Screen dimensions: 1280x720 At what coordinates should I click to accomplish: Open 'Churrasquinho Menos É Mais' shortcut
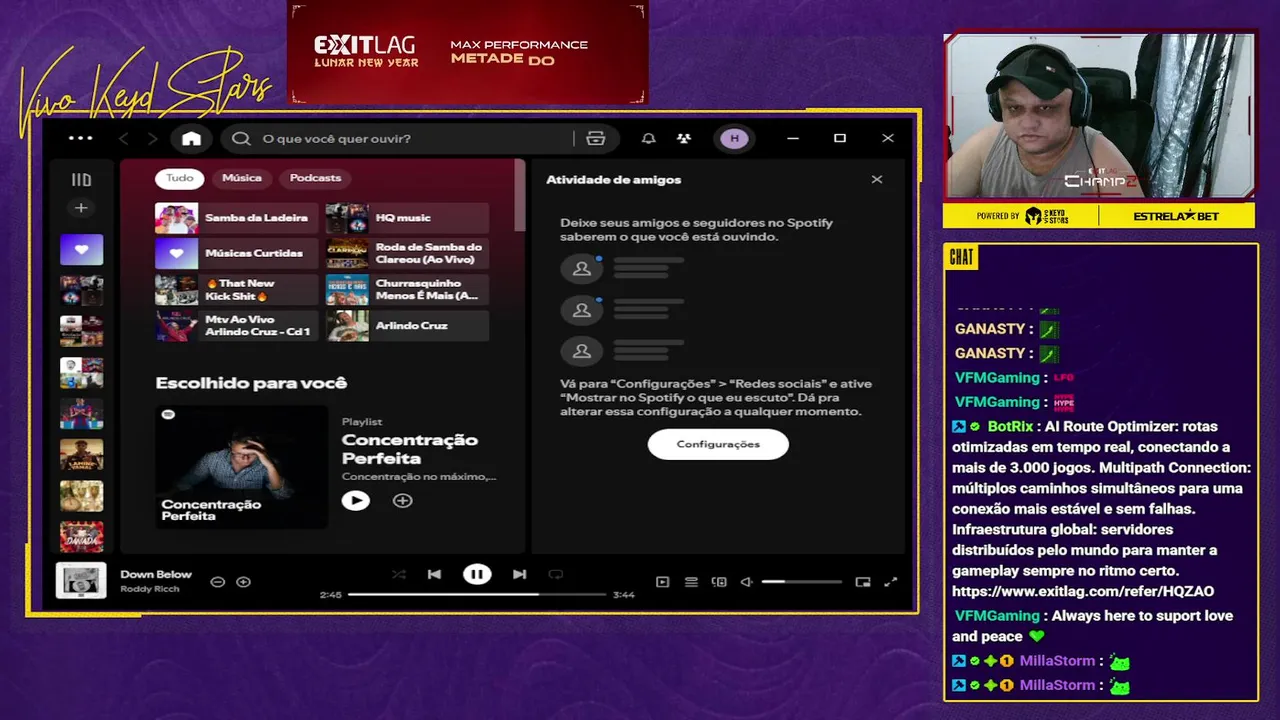coord(407,290)
